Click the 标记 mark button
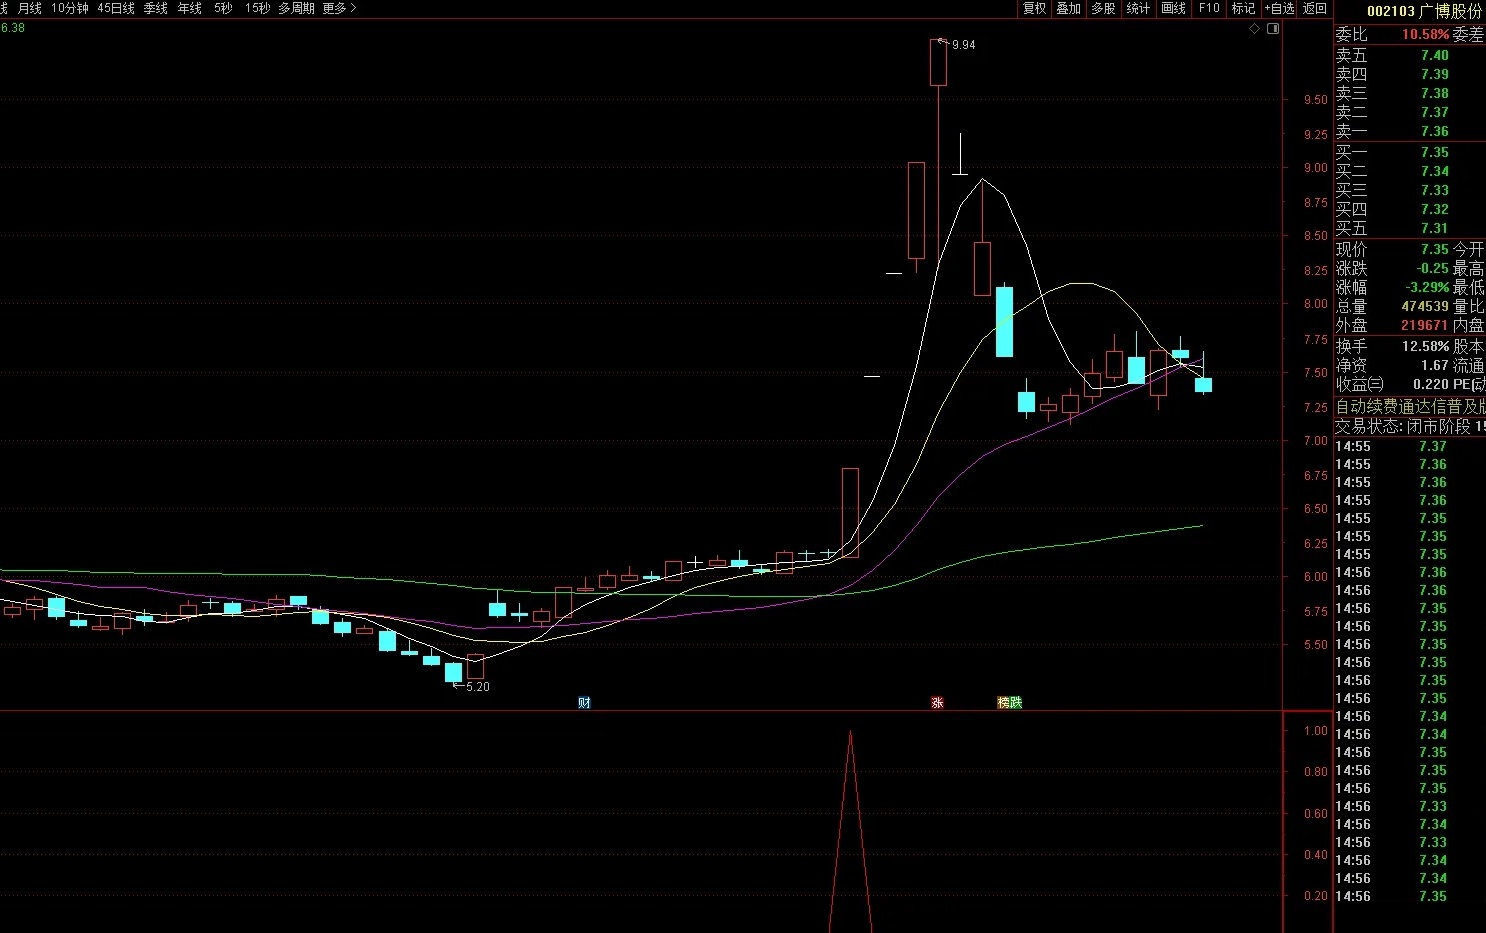Image resolution: width=1486 pixels, height=933 pixels. coord(1243,8)
